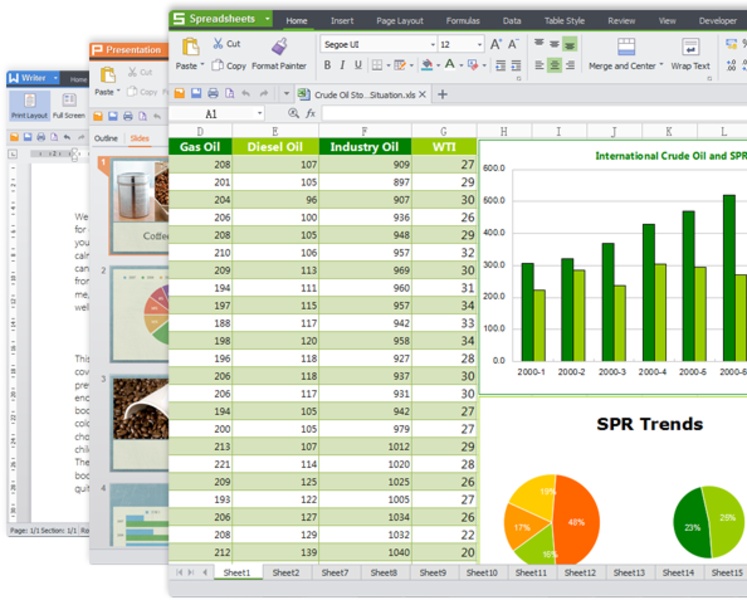
Task: Toggle top vertical alignment
Action: [x=539, y=43]
